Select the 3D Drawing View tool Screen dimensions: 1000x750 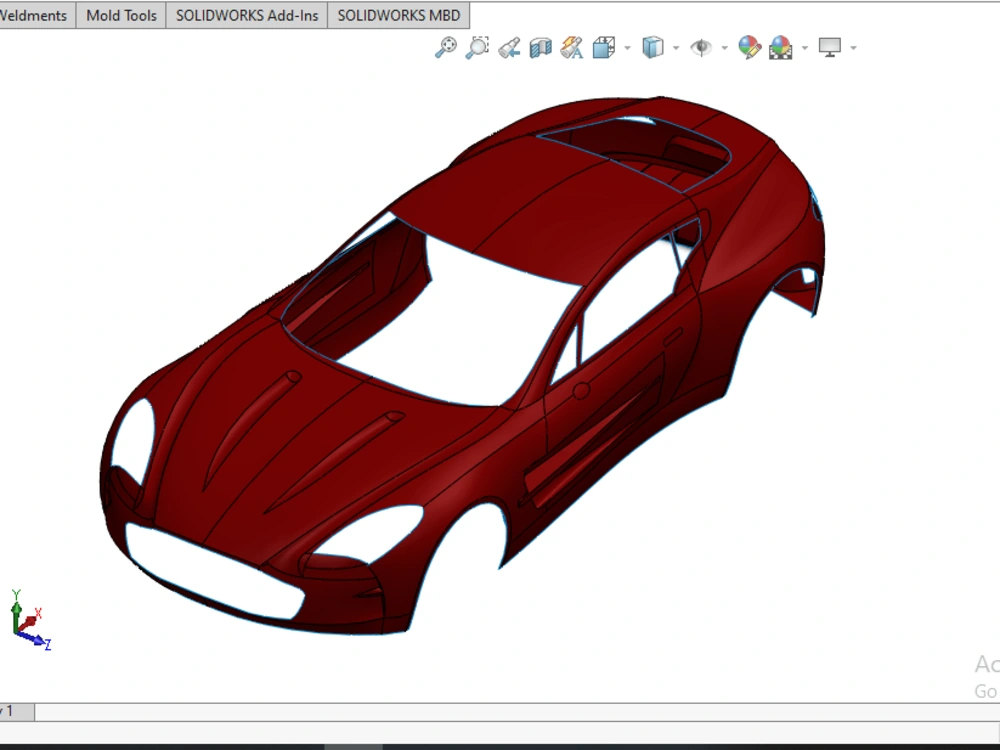571,46
